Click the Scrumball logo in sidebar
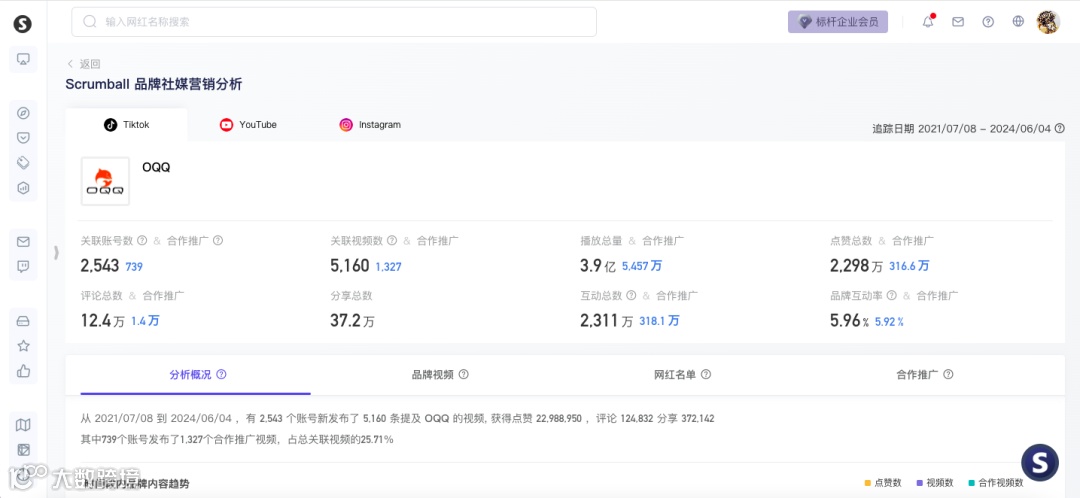This screenshot has height=498, width=1080. tap(23, 25)
